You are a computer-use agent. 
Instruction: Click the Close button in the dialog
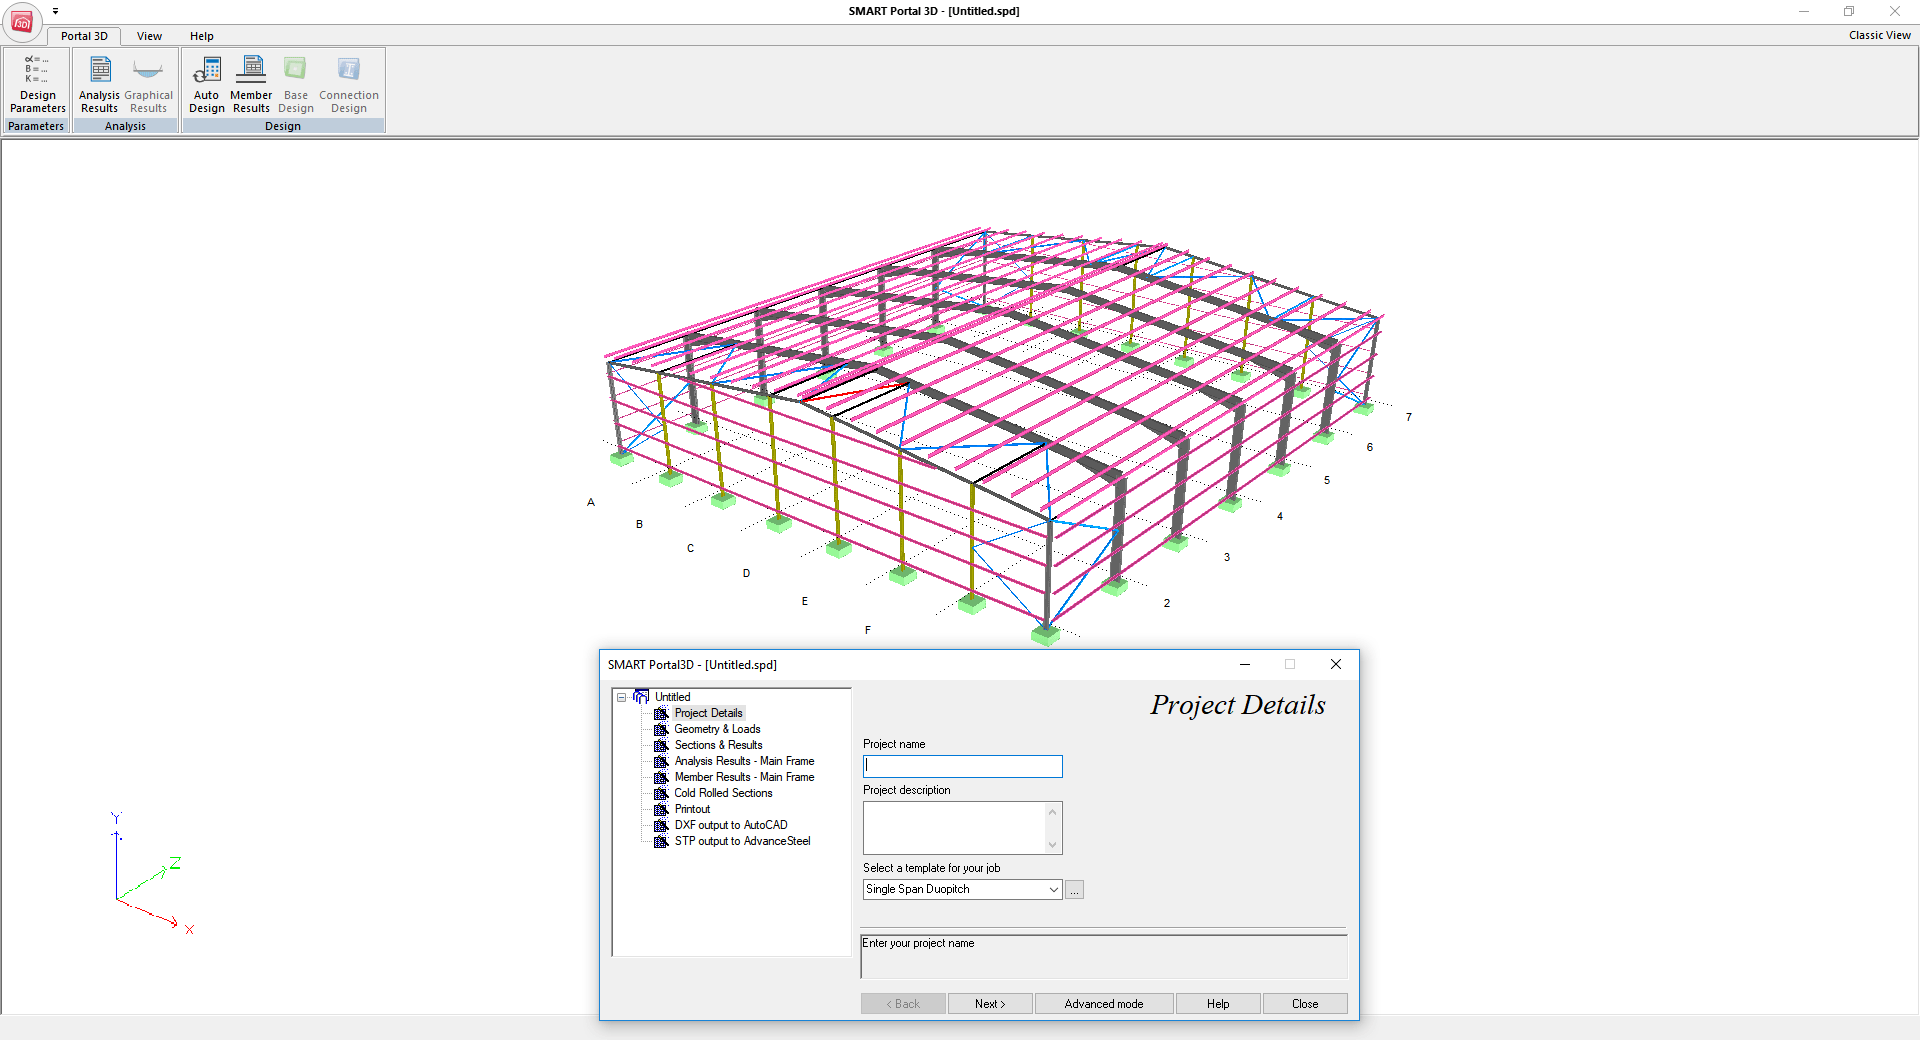(1305, 1004)
